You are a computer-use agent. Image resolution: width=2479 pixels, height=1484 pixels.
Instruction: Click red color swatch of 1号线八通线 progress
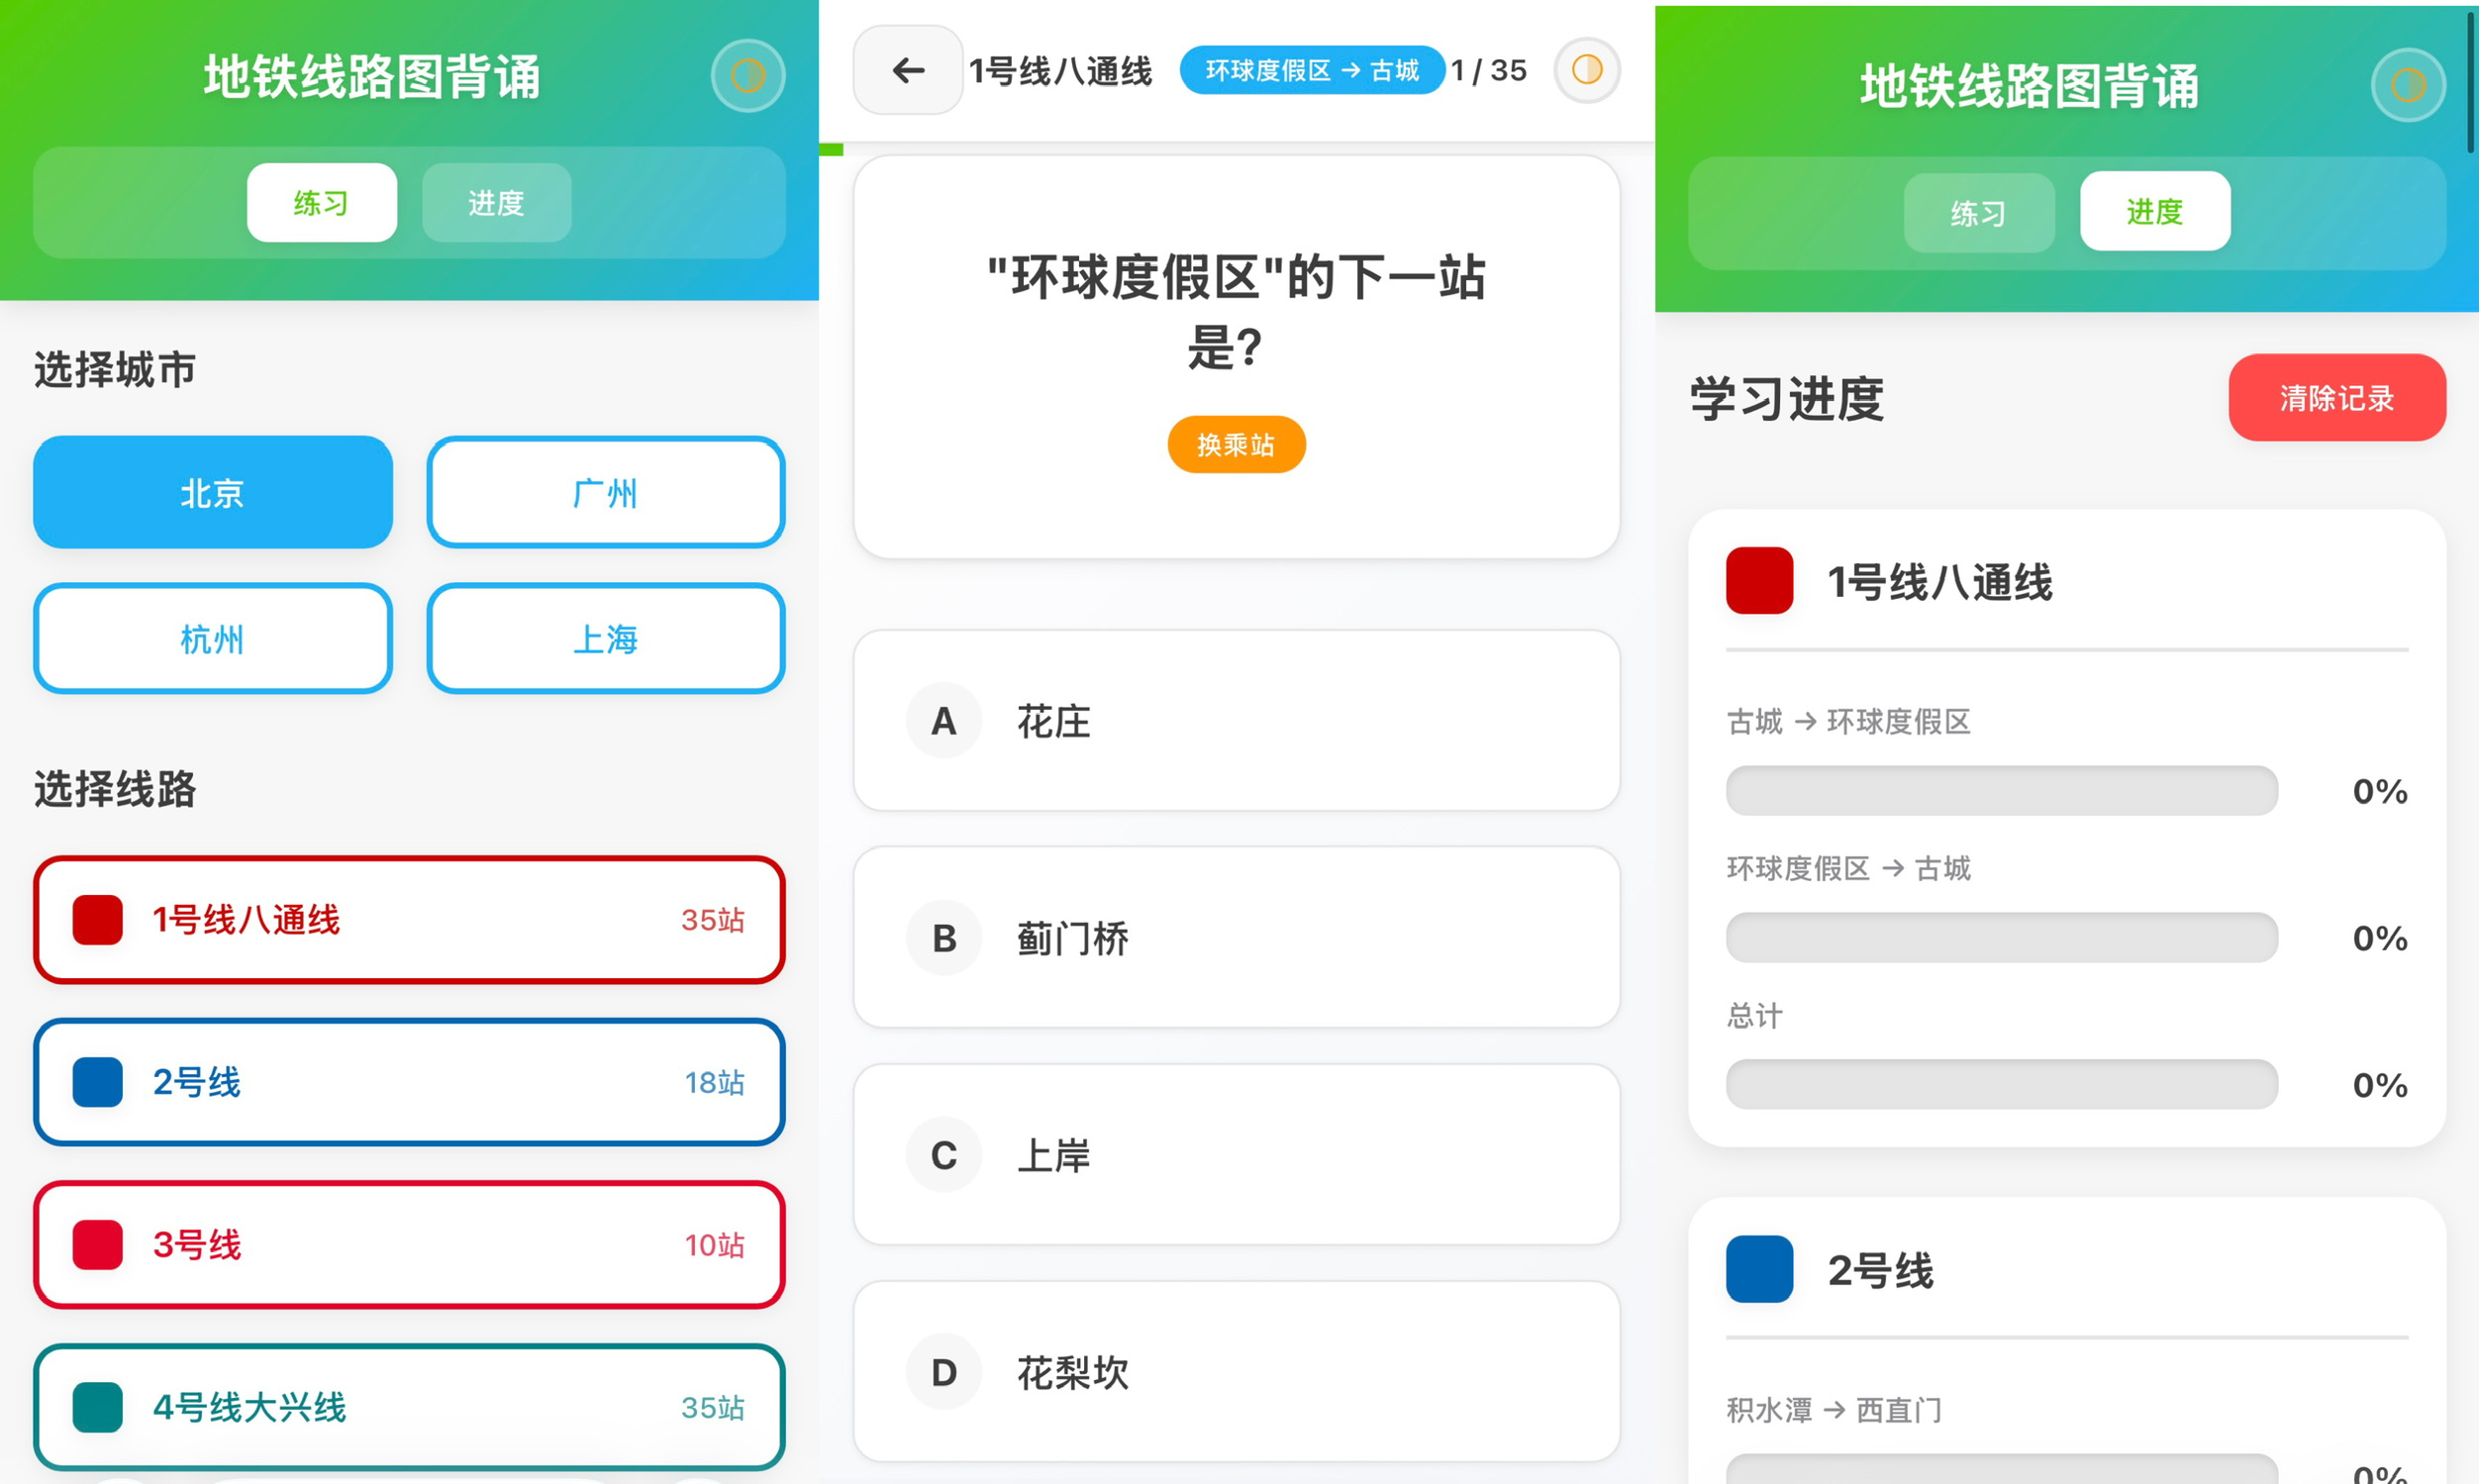coord(1759,581)
